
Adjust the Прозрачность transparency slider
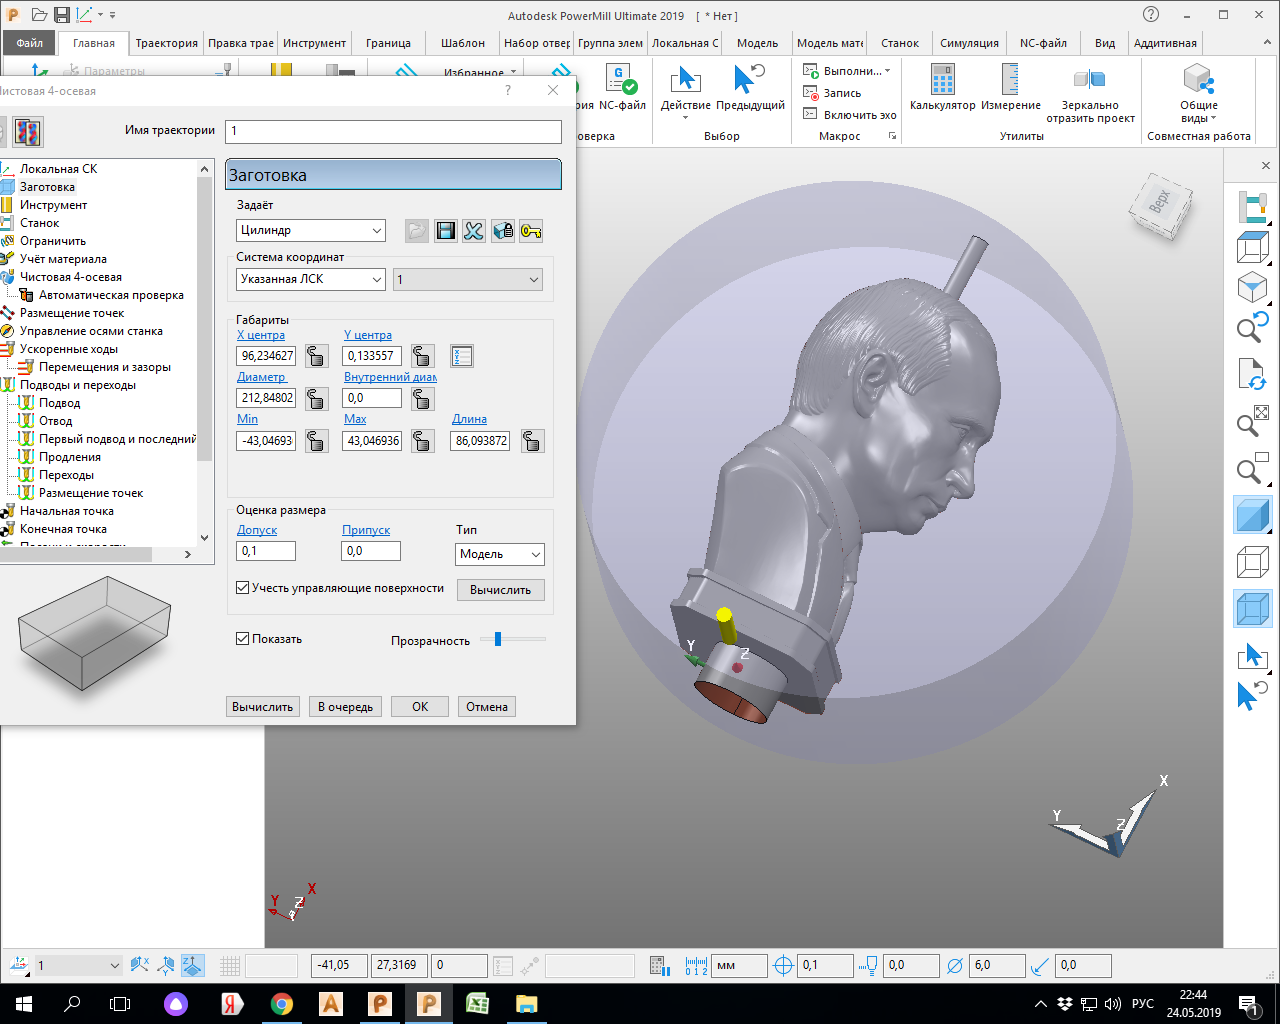(498, 639)
